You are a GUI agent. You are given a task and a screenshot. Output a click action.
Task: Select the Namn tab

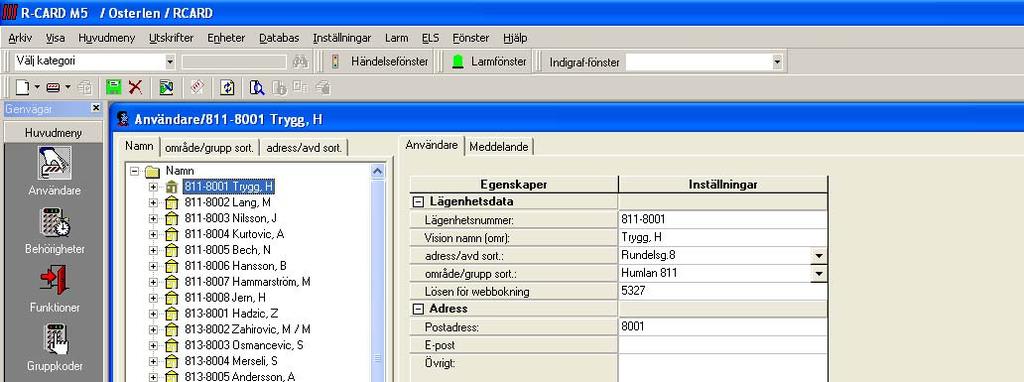[140, 146]
